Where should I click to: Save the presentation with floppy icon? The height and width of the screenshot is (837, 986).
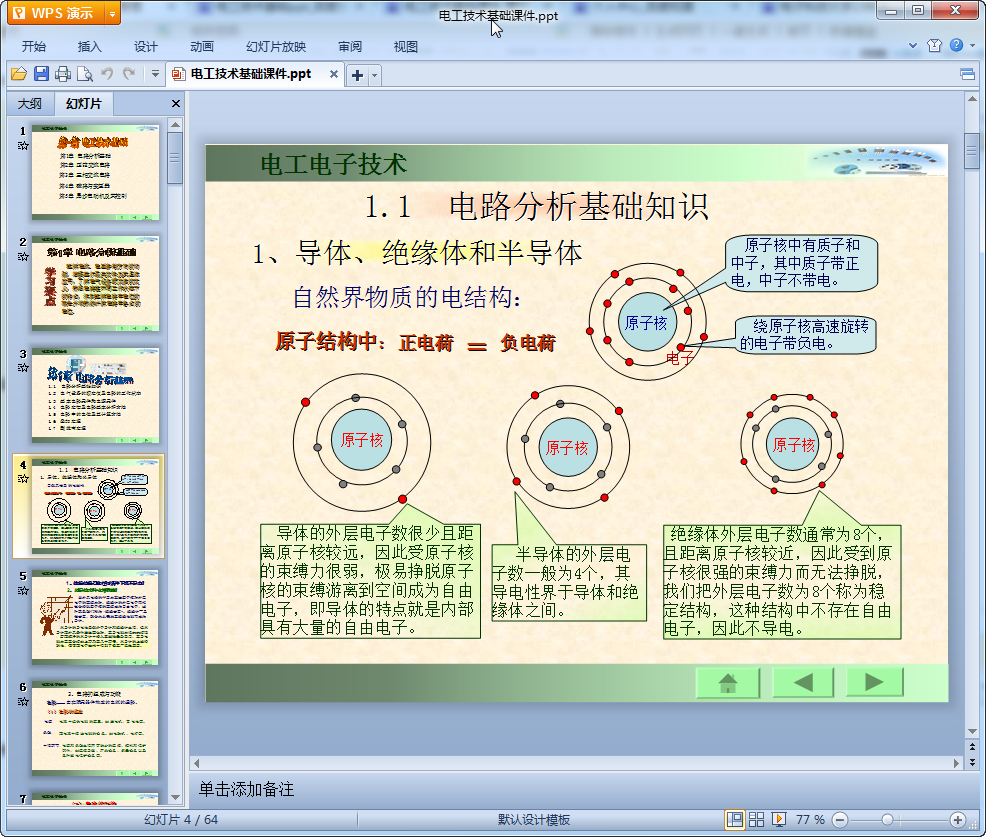(42, 74)
